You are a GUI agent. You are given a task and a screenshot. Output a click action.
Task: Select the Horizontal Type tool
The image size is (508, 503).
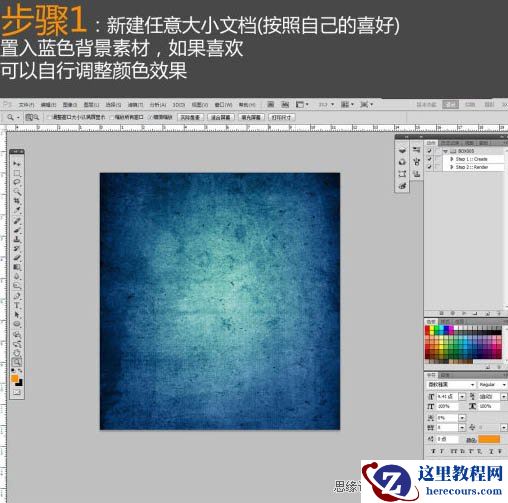point(17,305)
